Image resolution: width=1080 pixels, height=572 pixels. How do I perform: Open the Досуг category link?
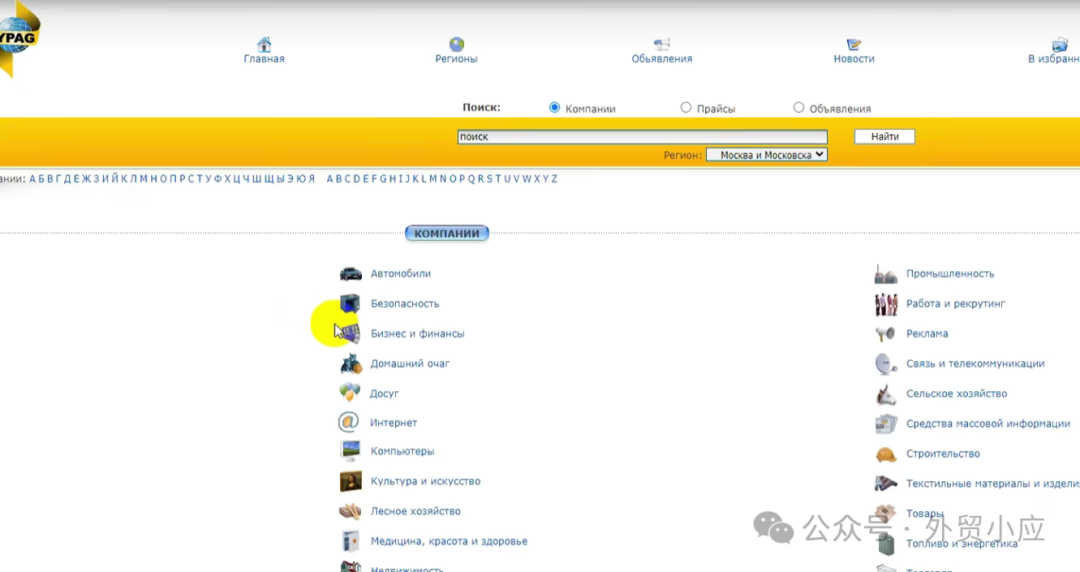click(384, 394)
